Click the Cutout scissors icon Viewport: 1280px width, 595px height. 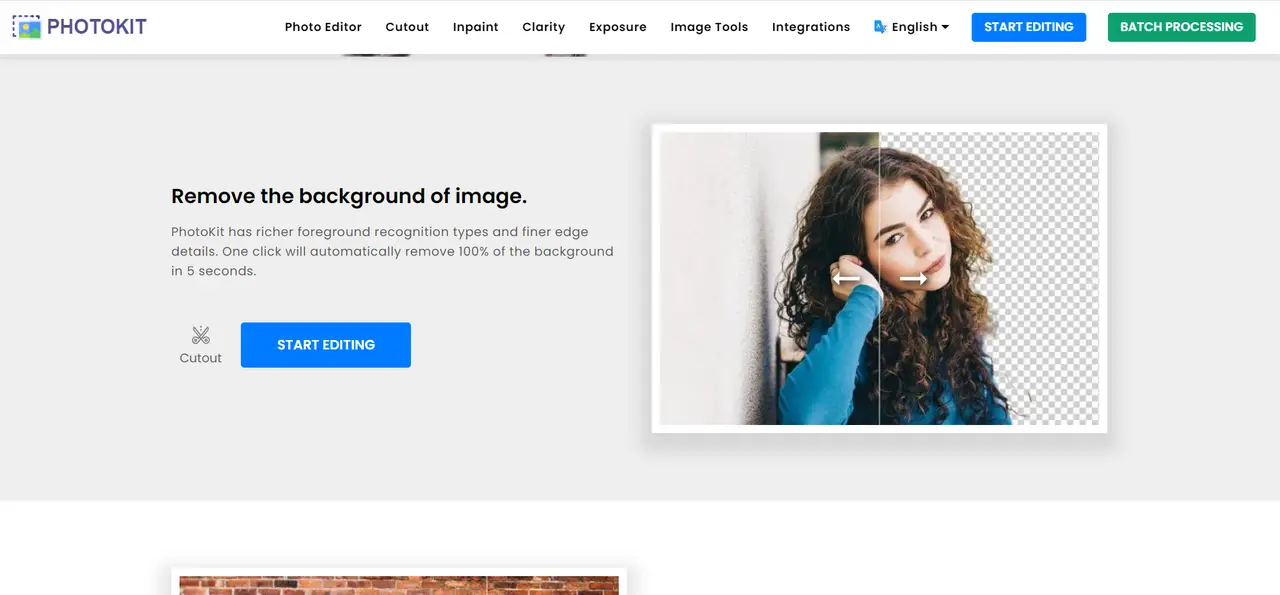pos(201,335)
